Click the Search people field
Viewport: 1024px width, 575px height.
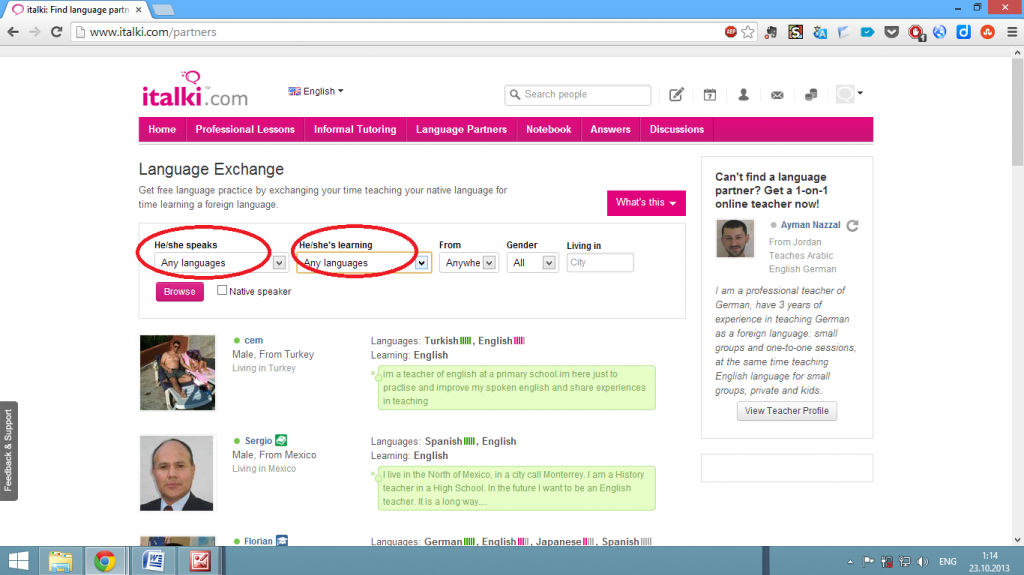click(x=578, y=95)
